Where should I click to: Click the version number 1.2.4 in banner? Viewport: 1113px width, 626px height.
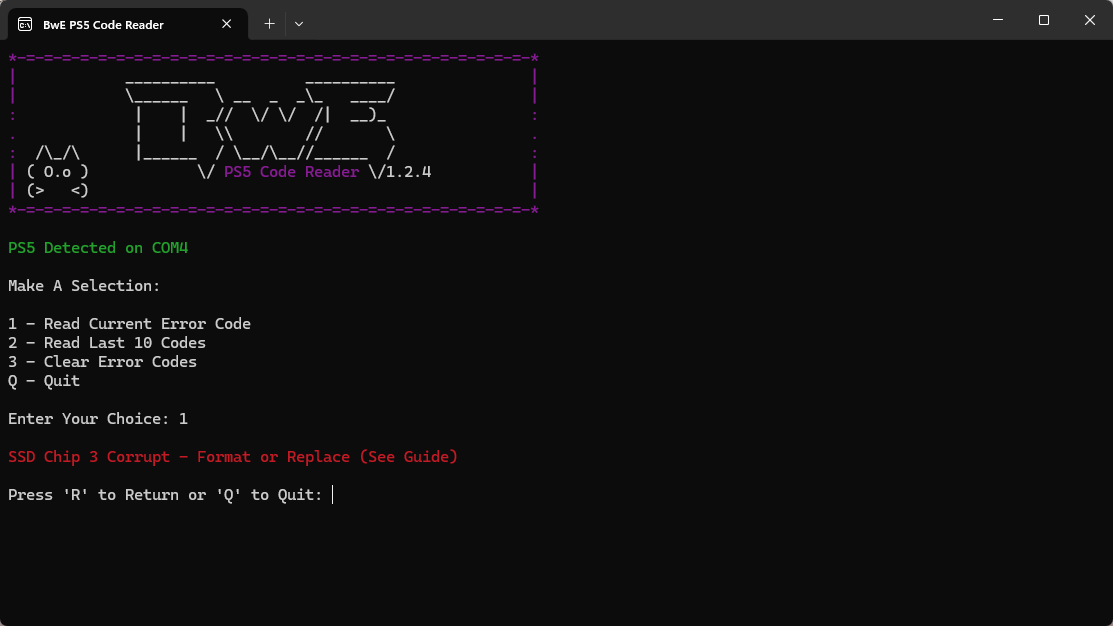tap(409, 172)
